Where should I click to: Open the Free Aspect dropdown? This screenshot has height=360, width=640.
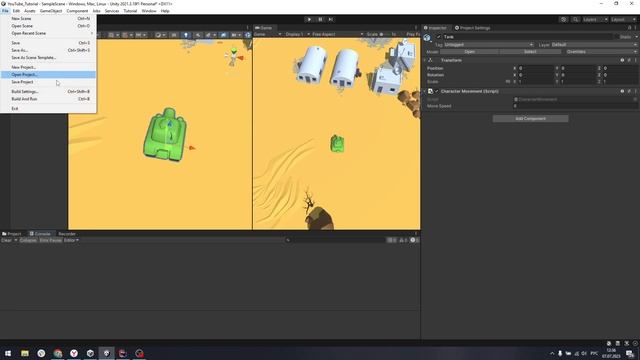[338, 34]
